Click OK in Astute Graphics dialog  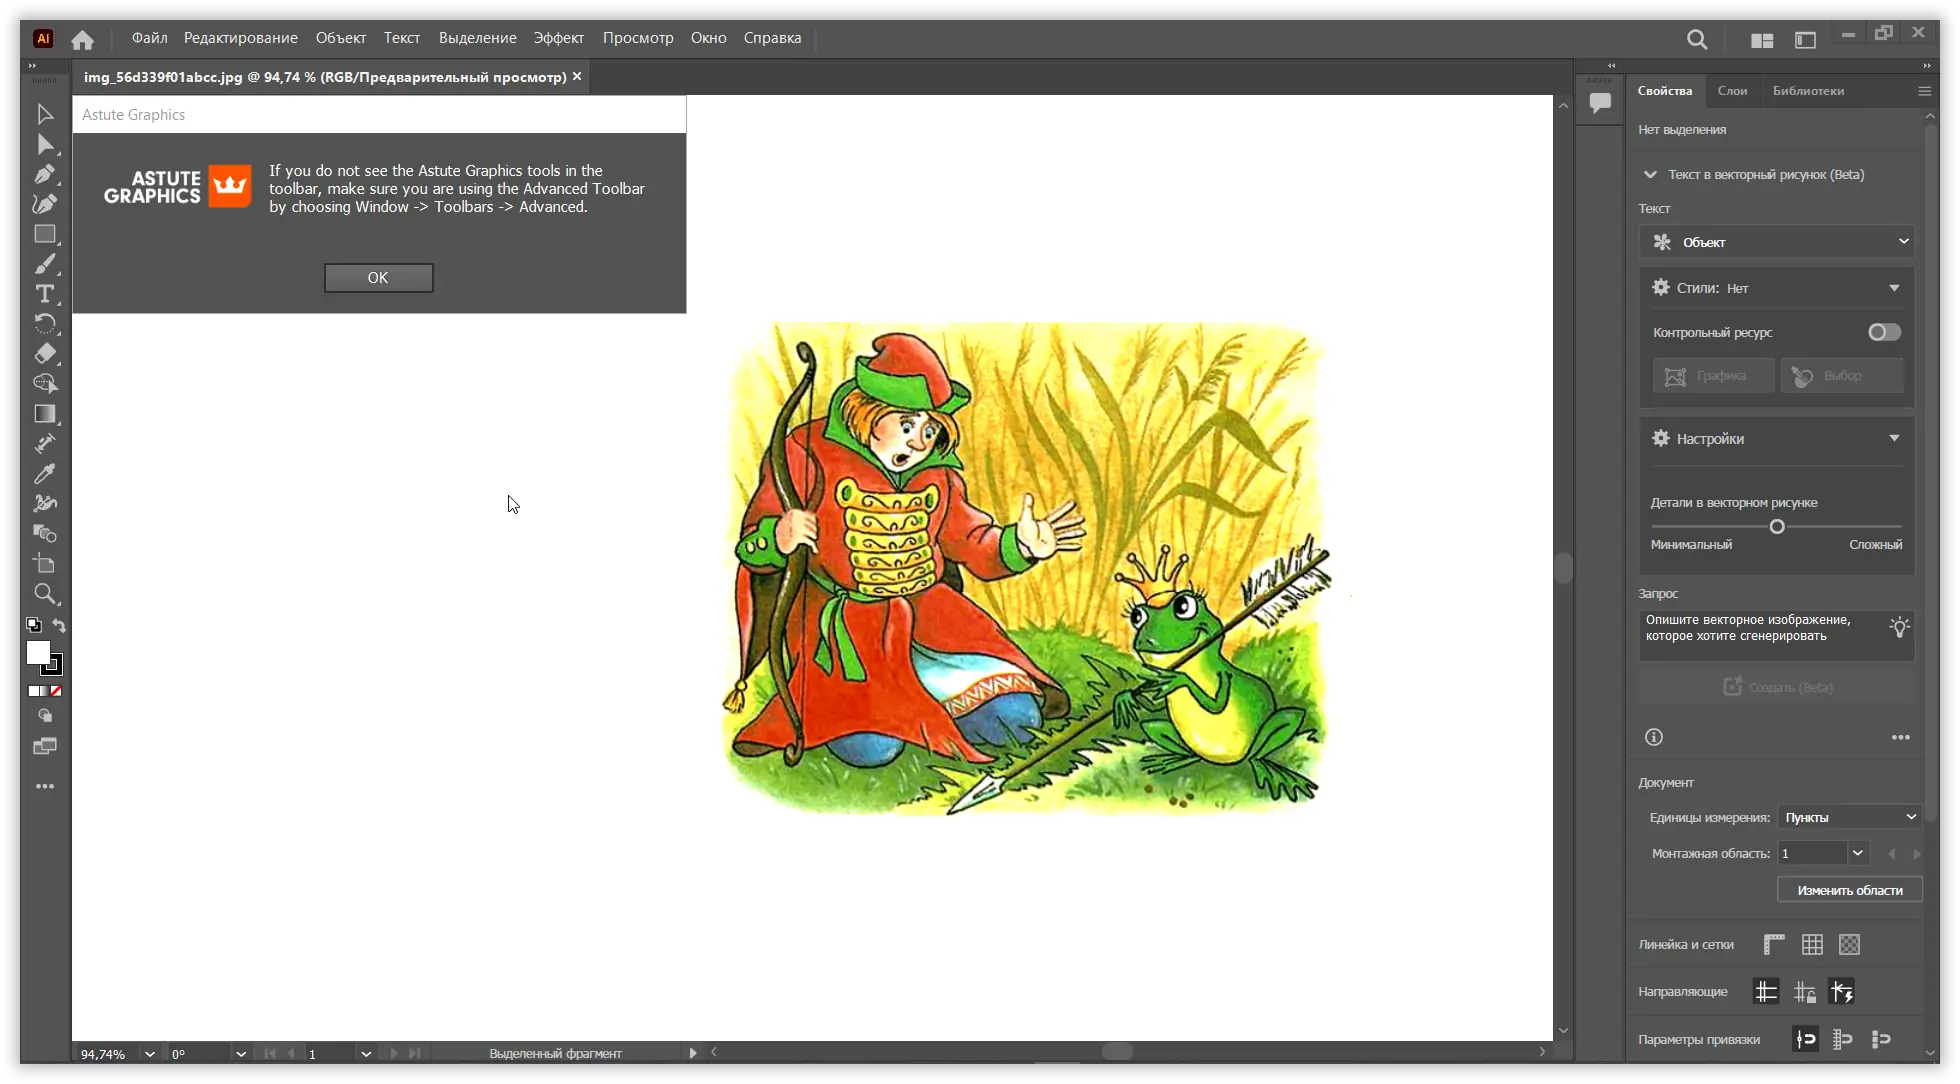[x=378, y=278]
